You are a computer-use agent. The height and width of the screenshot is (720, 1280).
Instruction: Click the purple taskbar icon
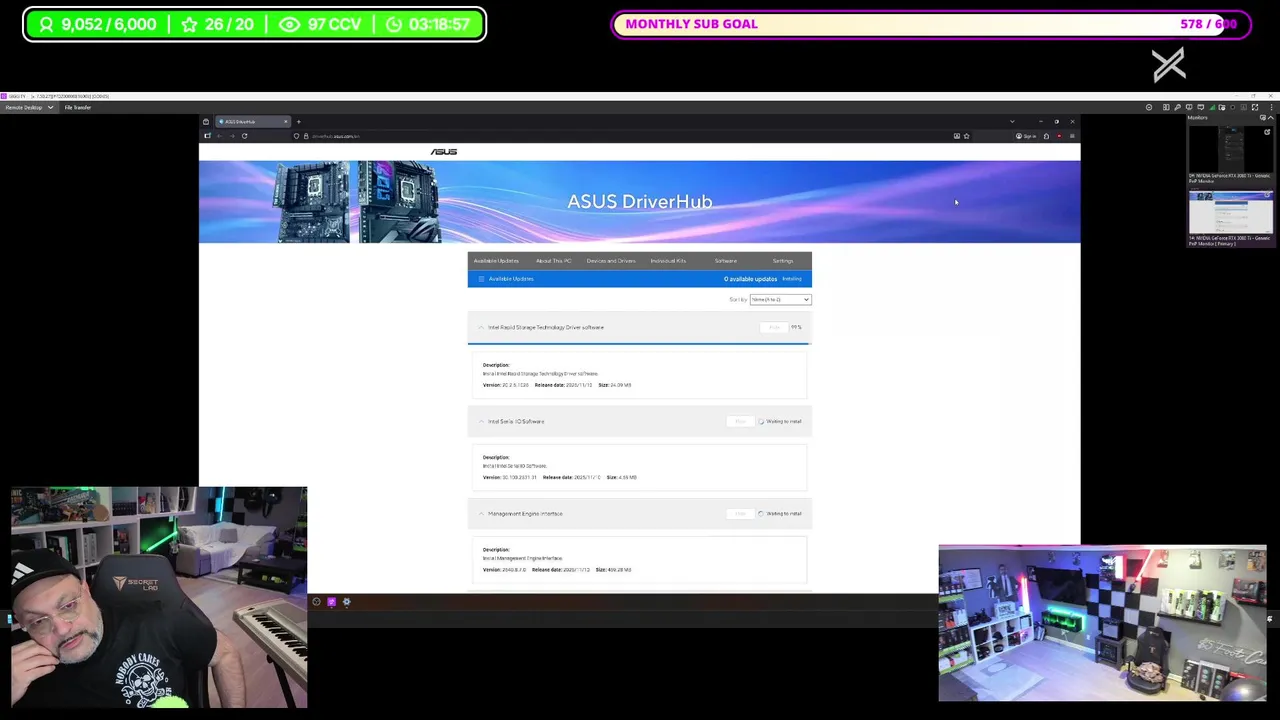[331, 602]
